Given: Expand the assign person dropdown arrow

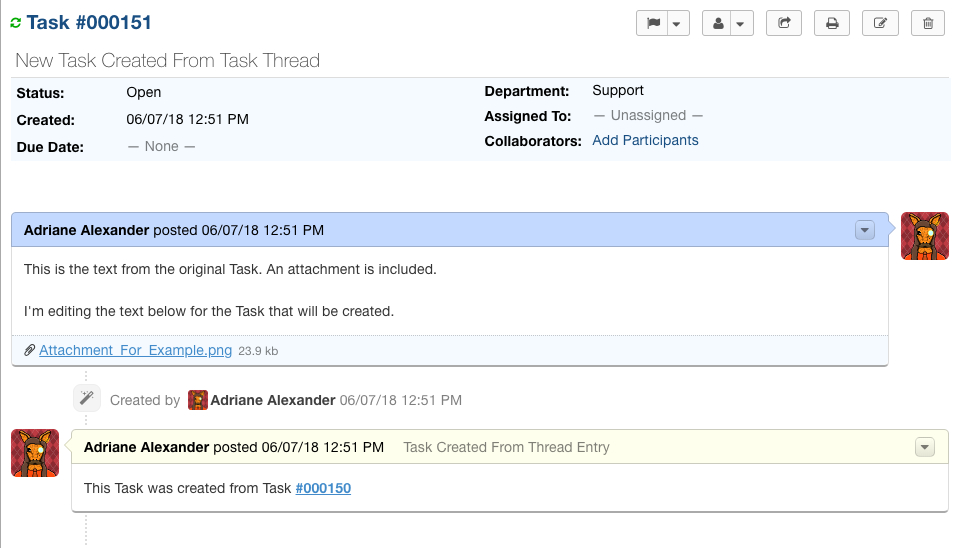Looking at the screenshot, I should pos(741,23).
